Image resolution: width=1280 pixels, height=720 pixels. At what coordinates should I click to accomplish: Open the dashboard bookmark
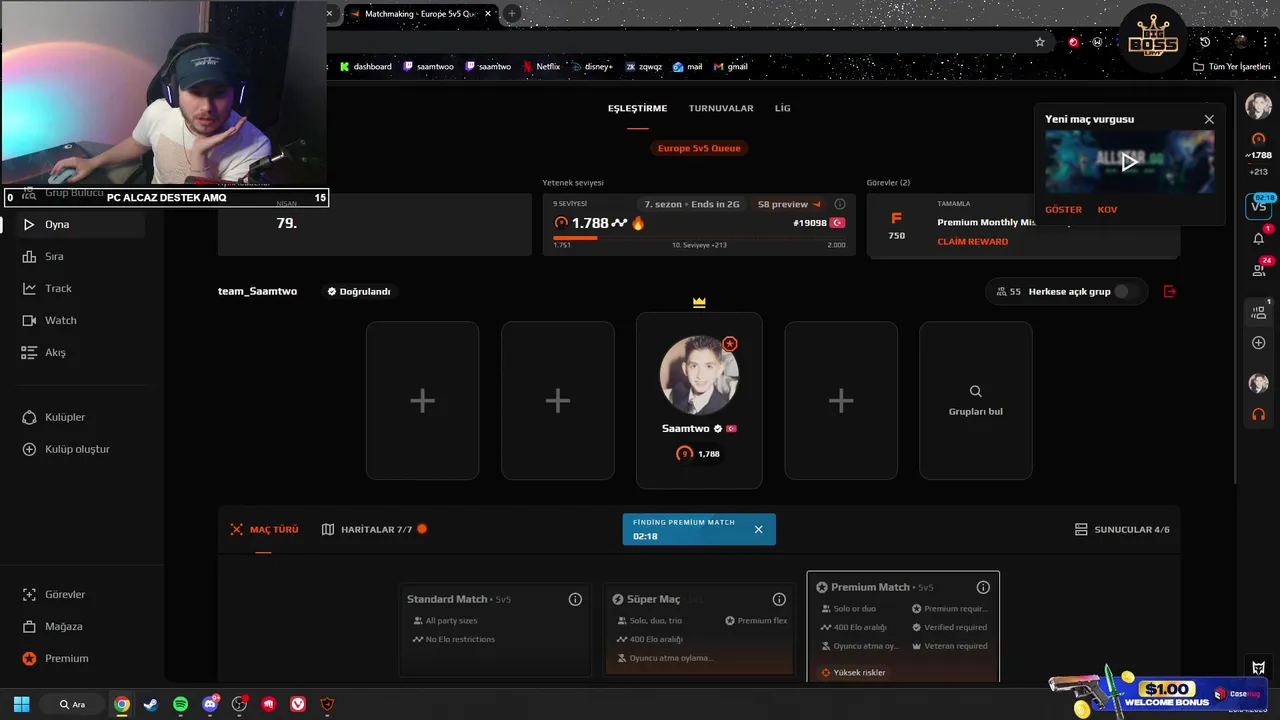[x=366, y=67]
